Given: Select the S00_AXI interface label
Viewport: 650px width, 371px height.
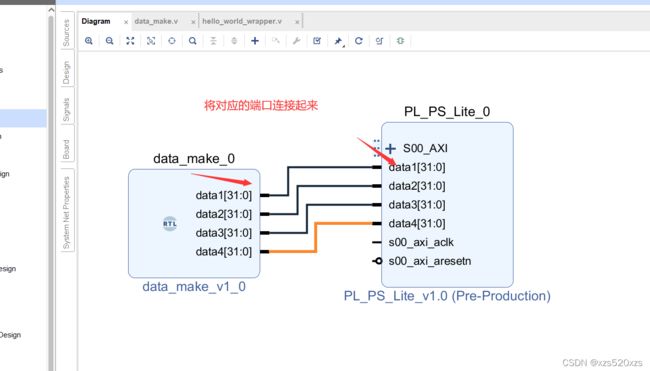Looking at the screenshot, I should pos(425,148).
